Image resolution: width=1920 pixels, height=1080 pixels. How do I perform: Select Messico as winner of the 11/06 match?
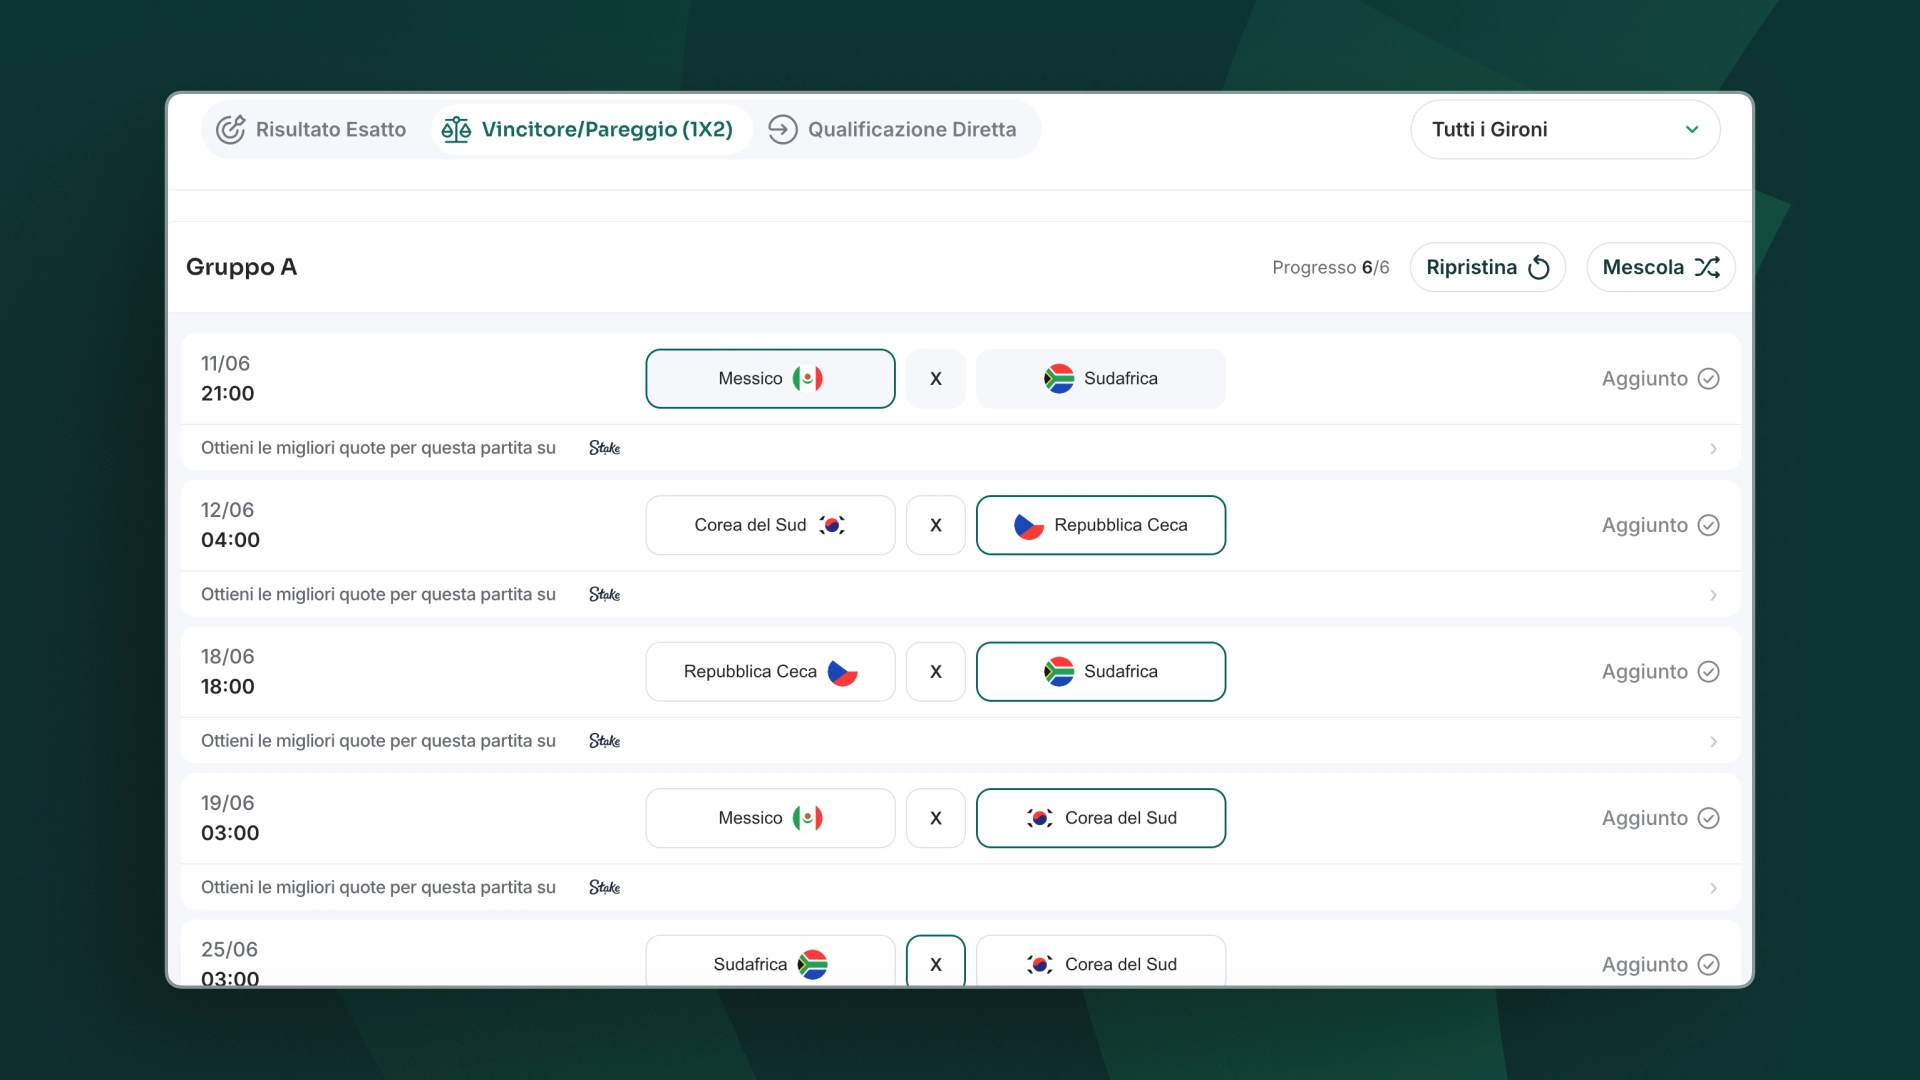tap(770, 378)
